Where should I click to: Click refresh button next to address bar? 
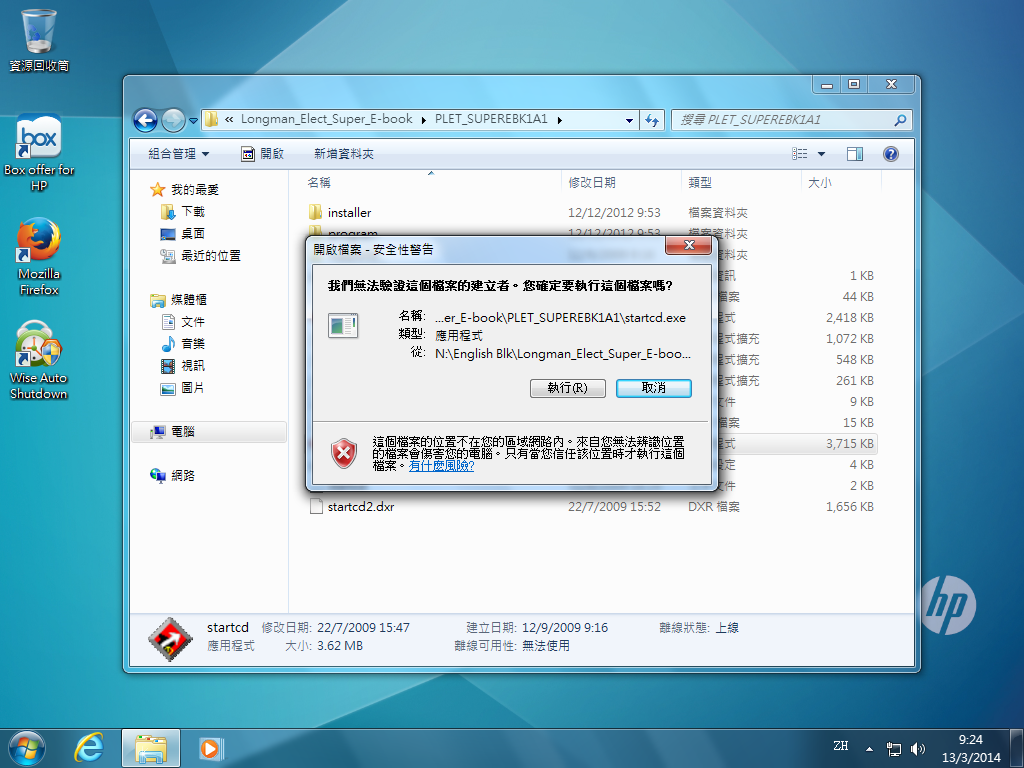tap(652, 120)
